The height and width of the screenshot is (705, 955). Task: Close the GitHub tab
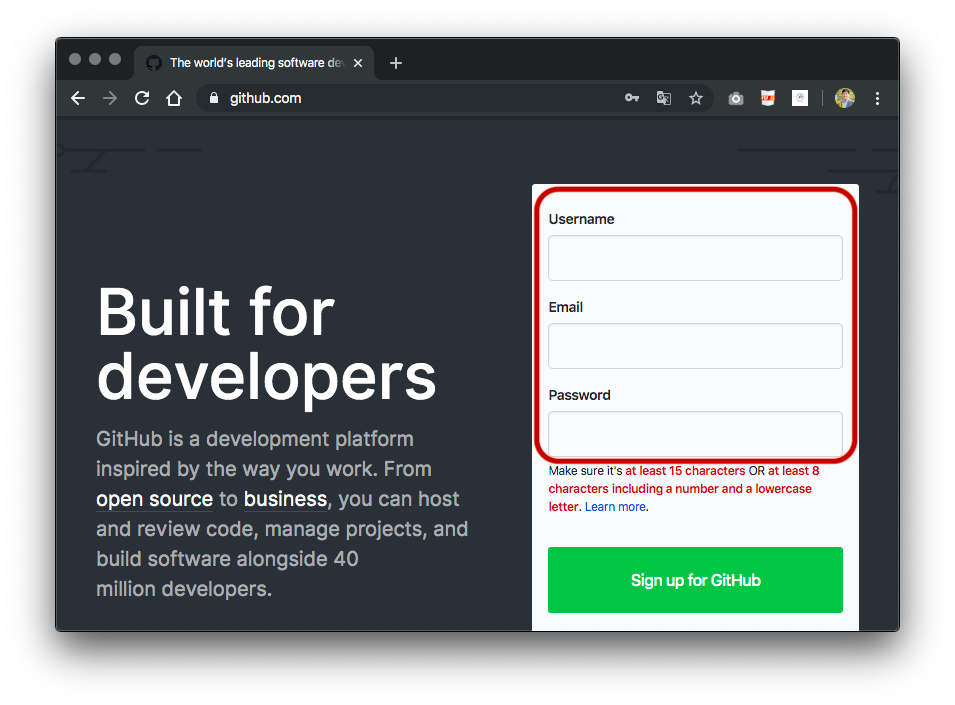(358, 63)
